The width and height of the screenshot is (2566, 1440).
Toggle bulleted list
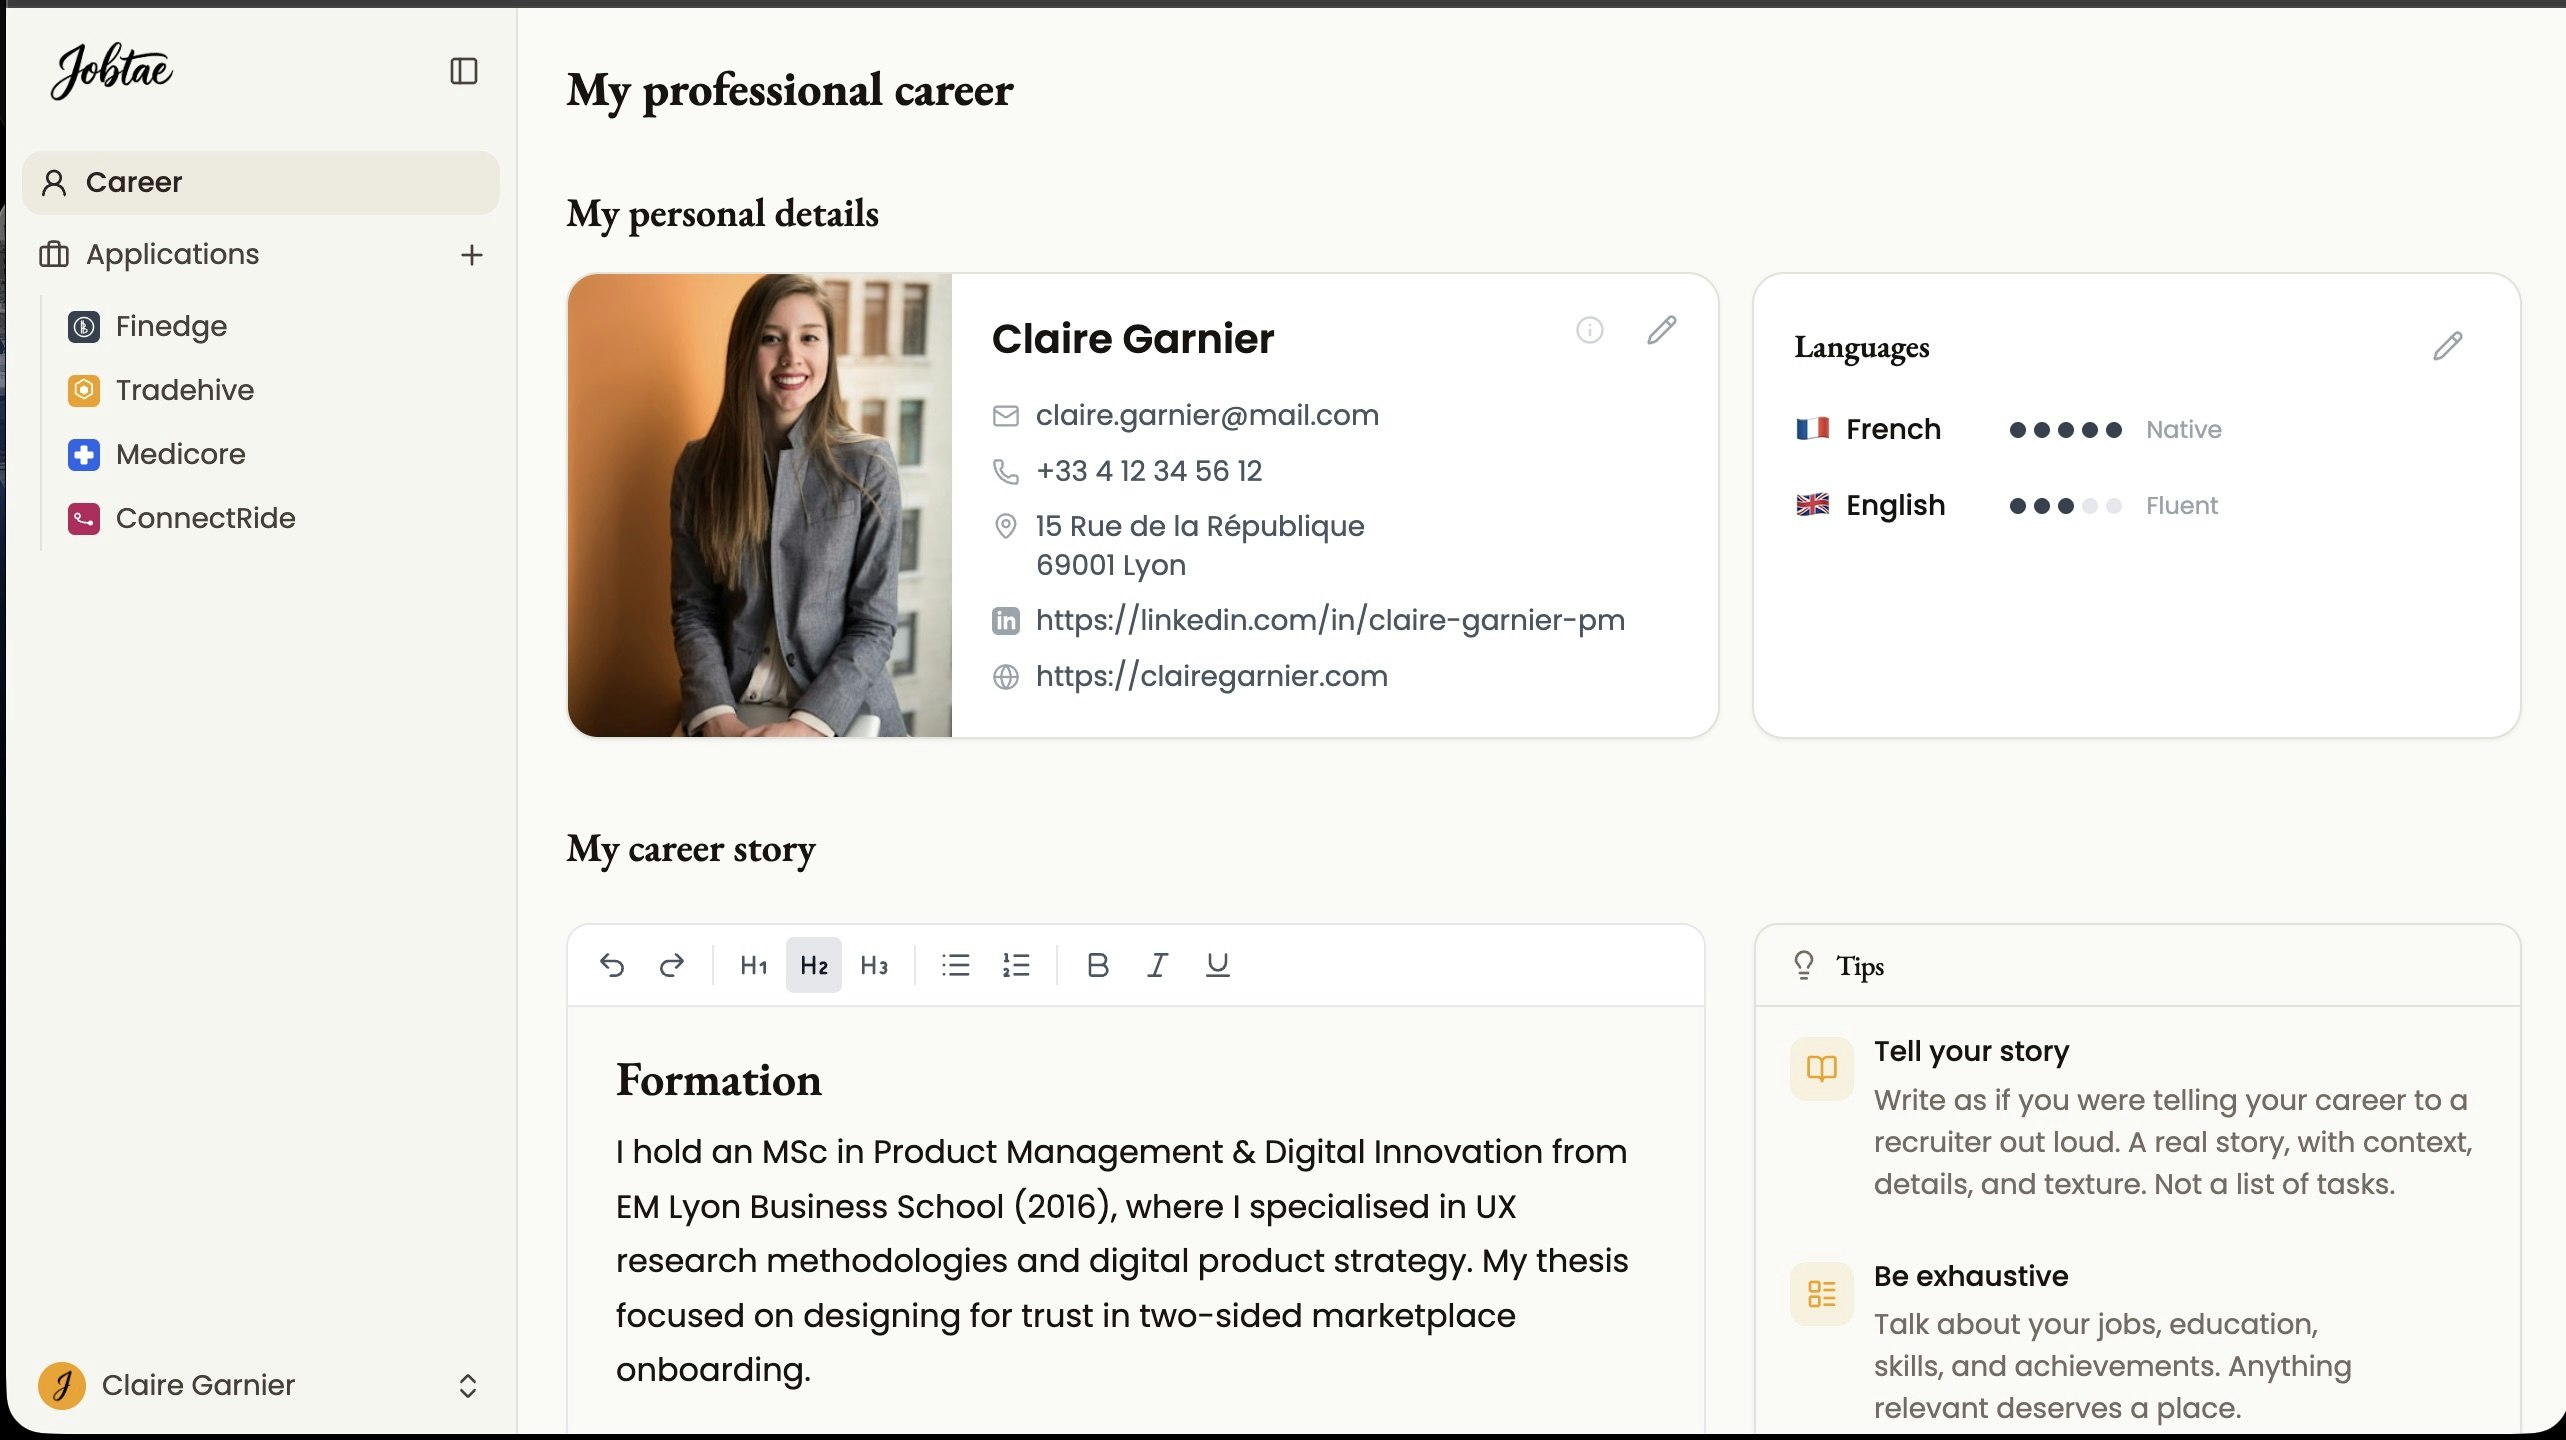click(956, 965)
